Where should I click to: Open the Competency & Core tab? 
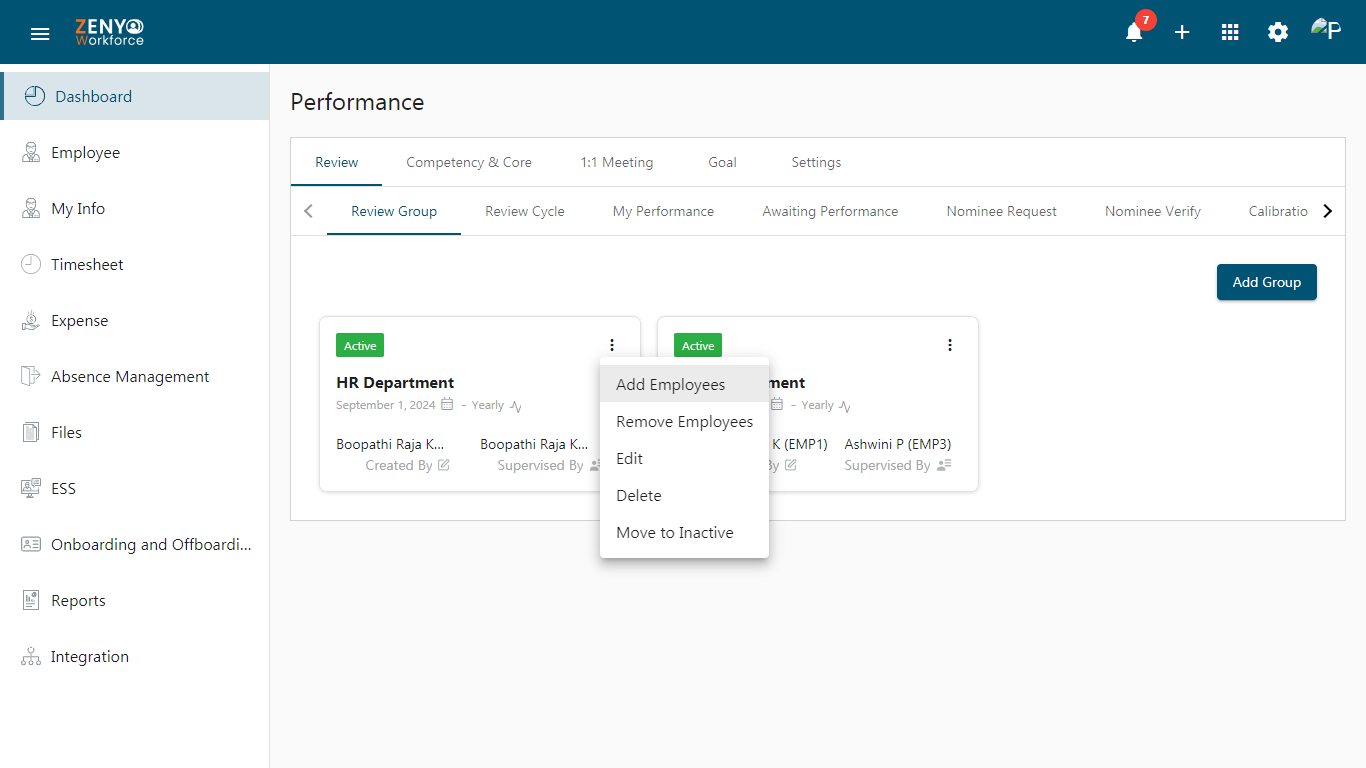[x=469, y=162]
